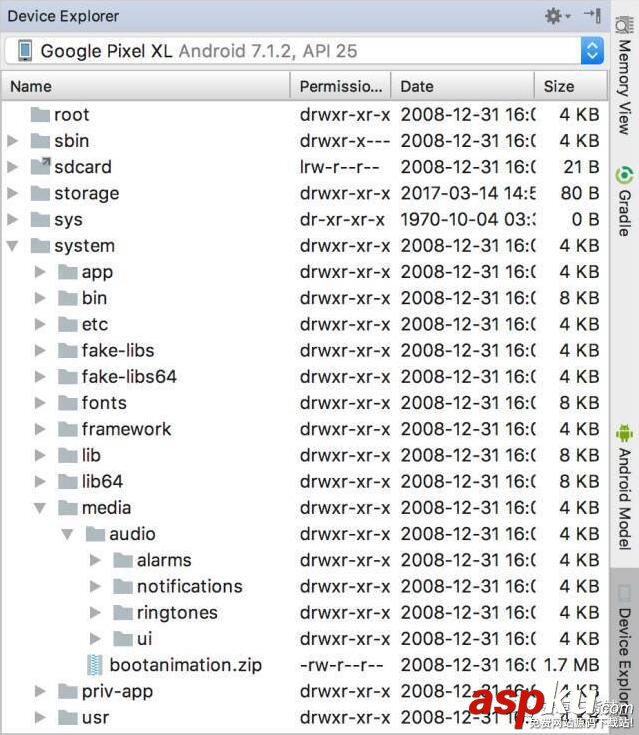Open the Gradle side tab
The image size is (639, 735).
624,202
